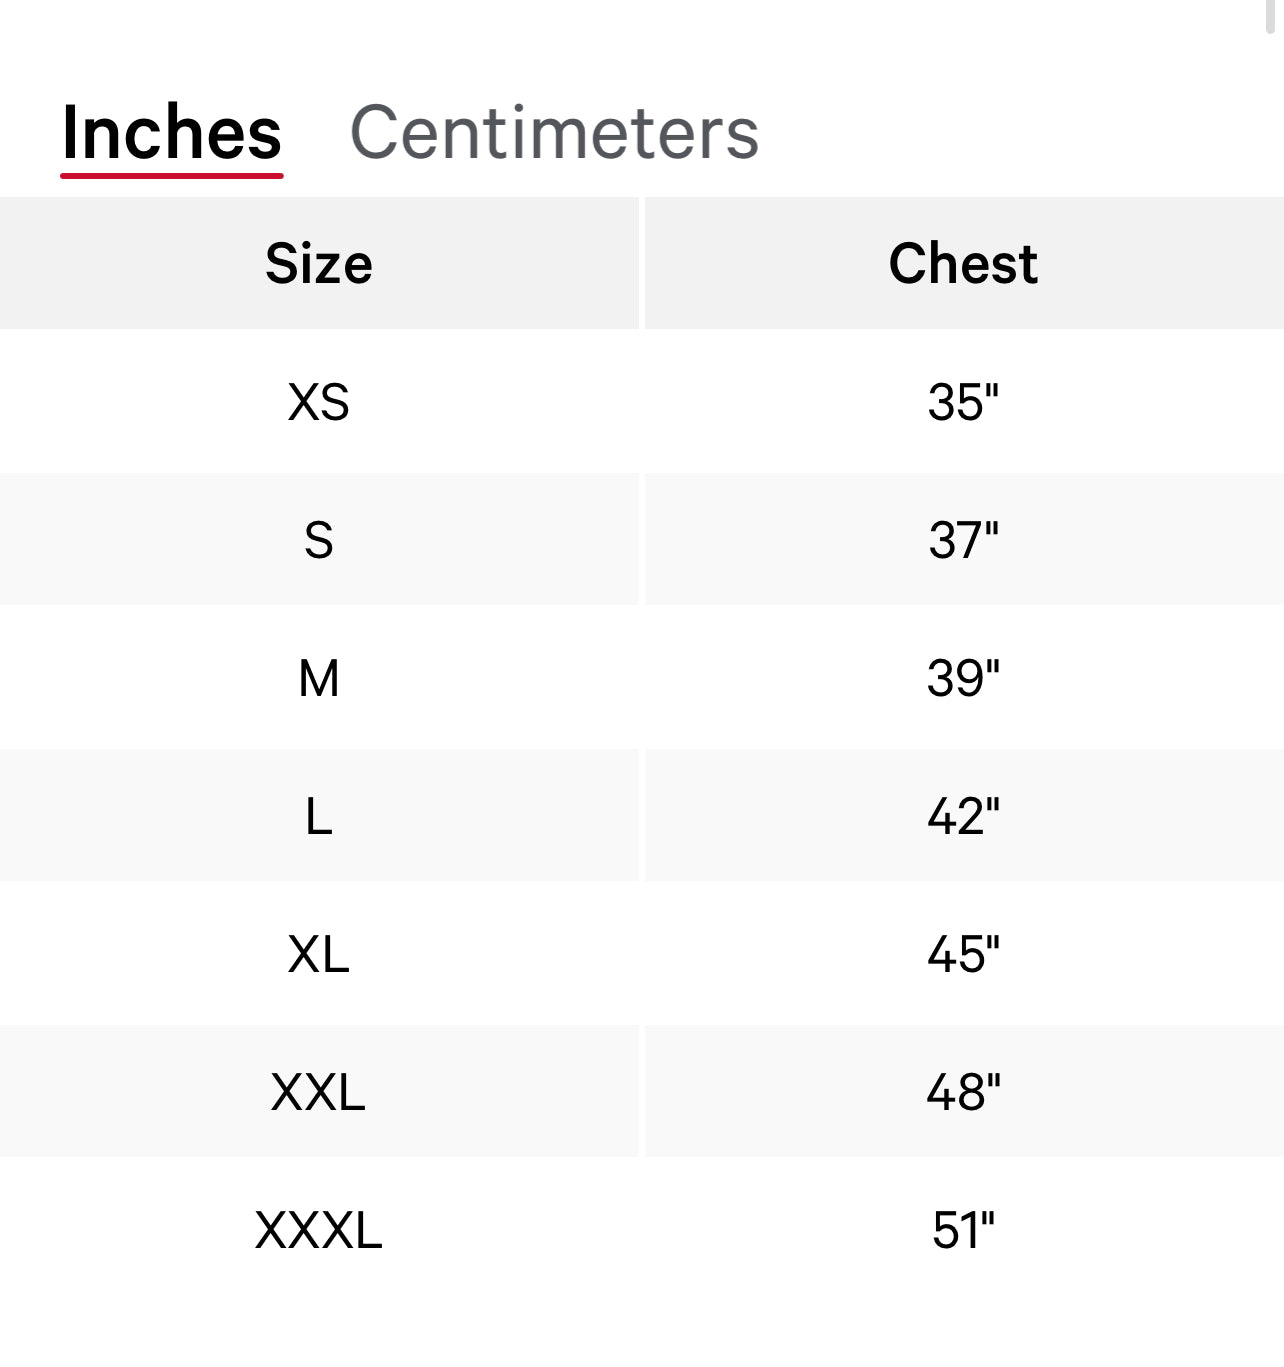Select the 48" chest value
Image resolution: width=1284 pixels, height=1367 pixels.
click(963, 1092)
